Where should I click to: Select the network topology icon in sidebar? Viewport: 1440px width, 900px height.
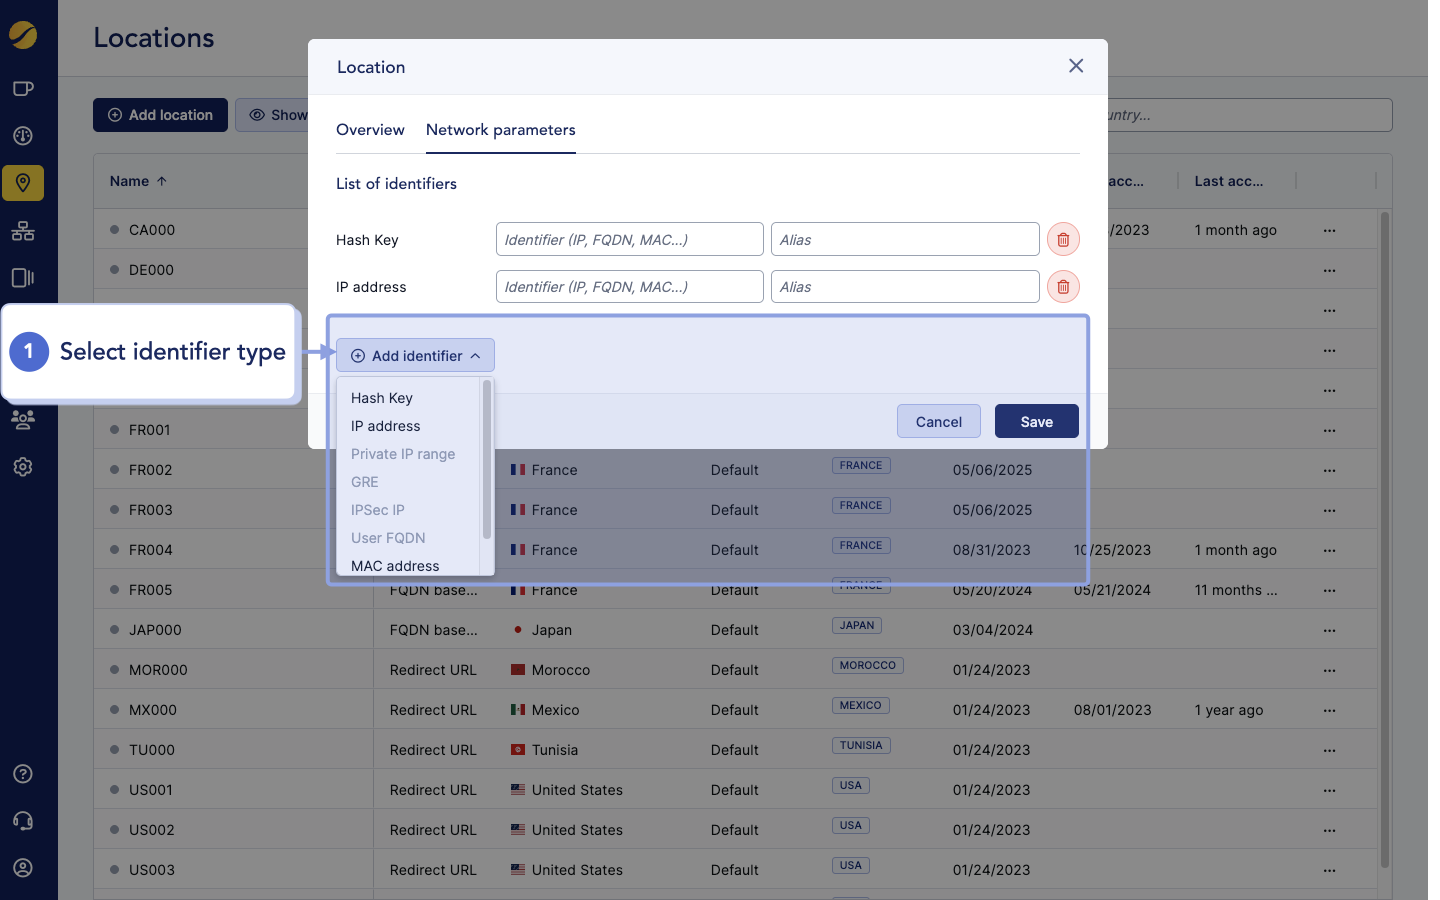pyautogui.click(x=22, y=231)
